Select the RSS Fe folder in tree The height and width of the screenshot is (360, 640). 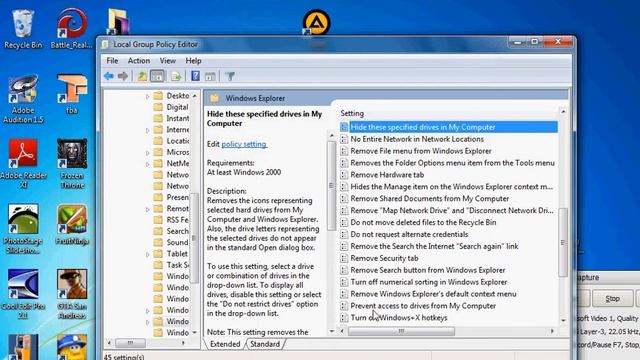pos(171,220)
